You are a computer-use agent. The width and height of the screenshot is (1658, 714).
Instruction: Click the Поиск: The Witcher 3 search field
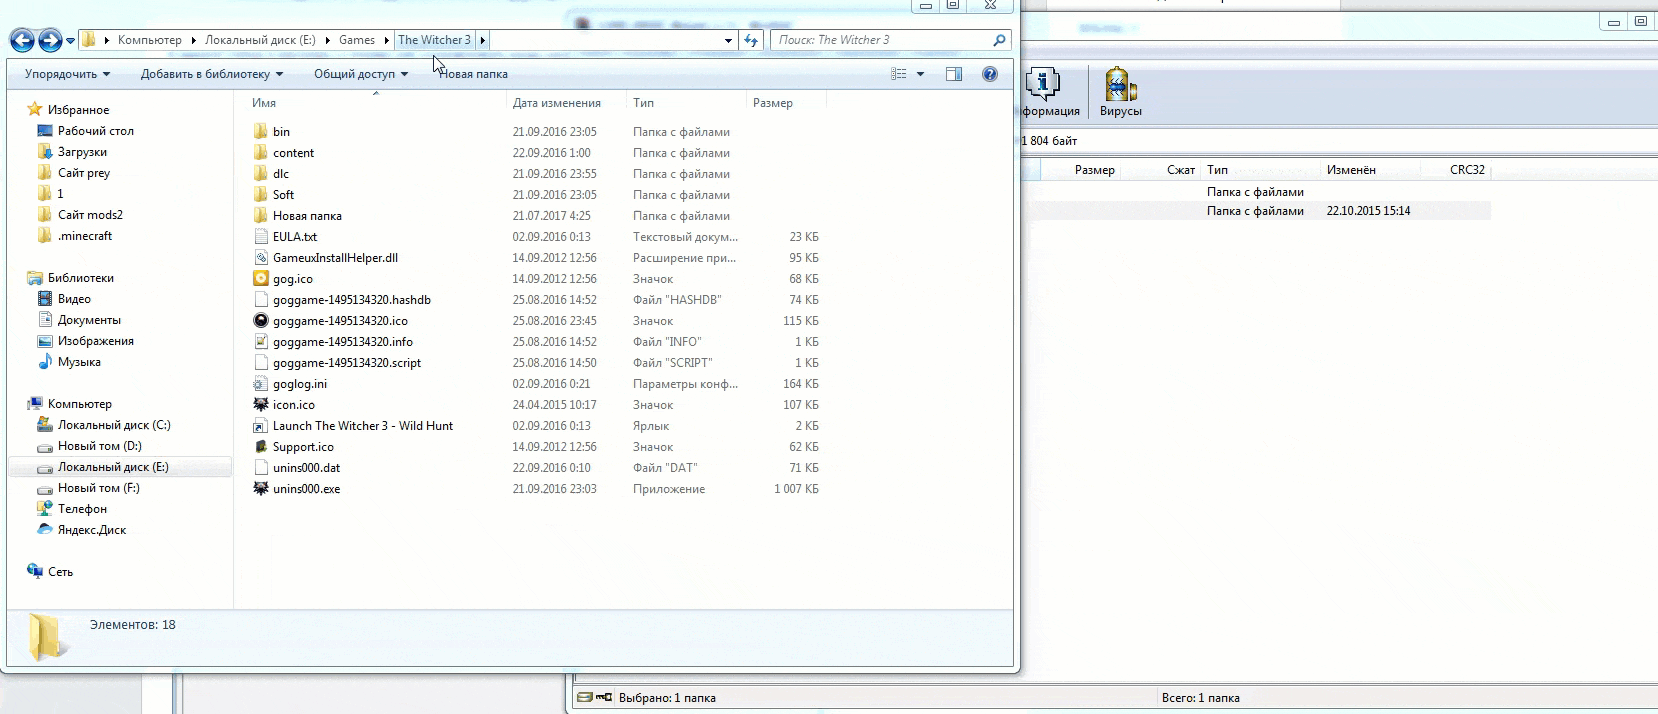(x=880, y=40)
